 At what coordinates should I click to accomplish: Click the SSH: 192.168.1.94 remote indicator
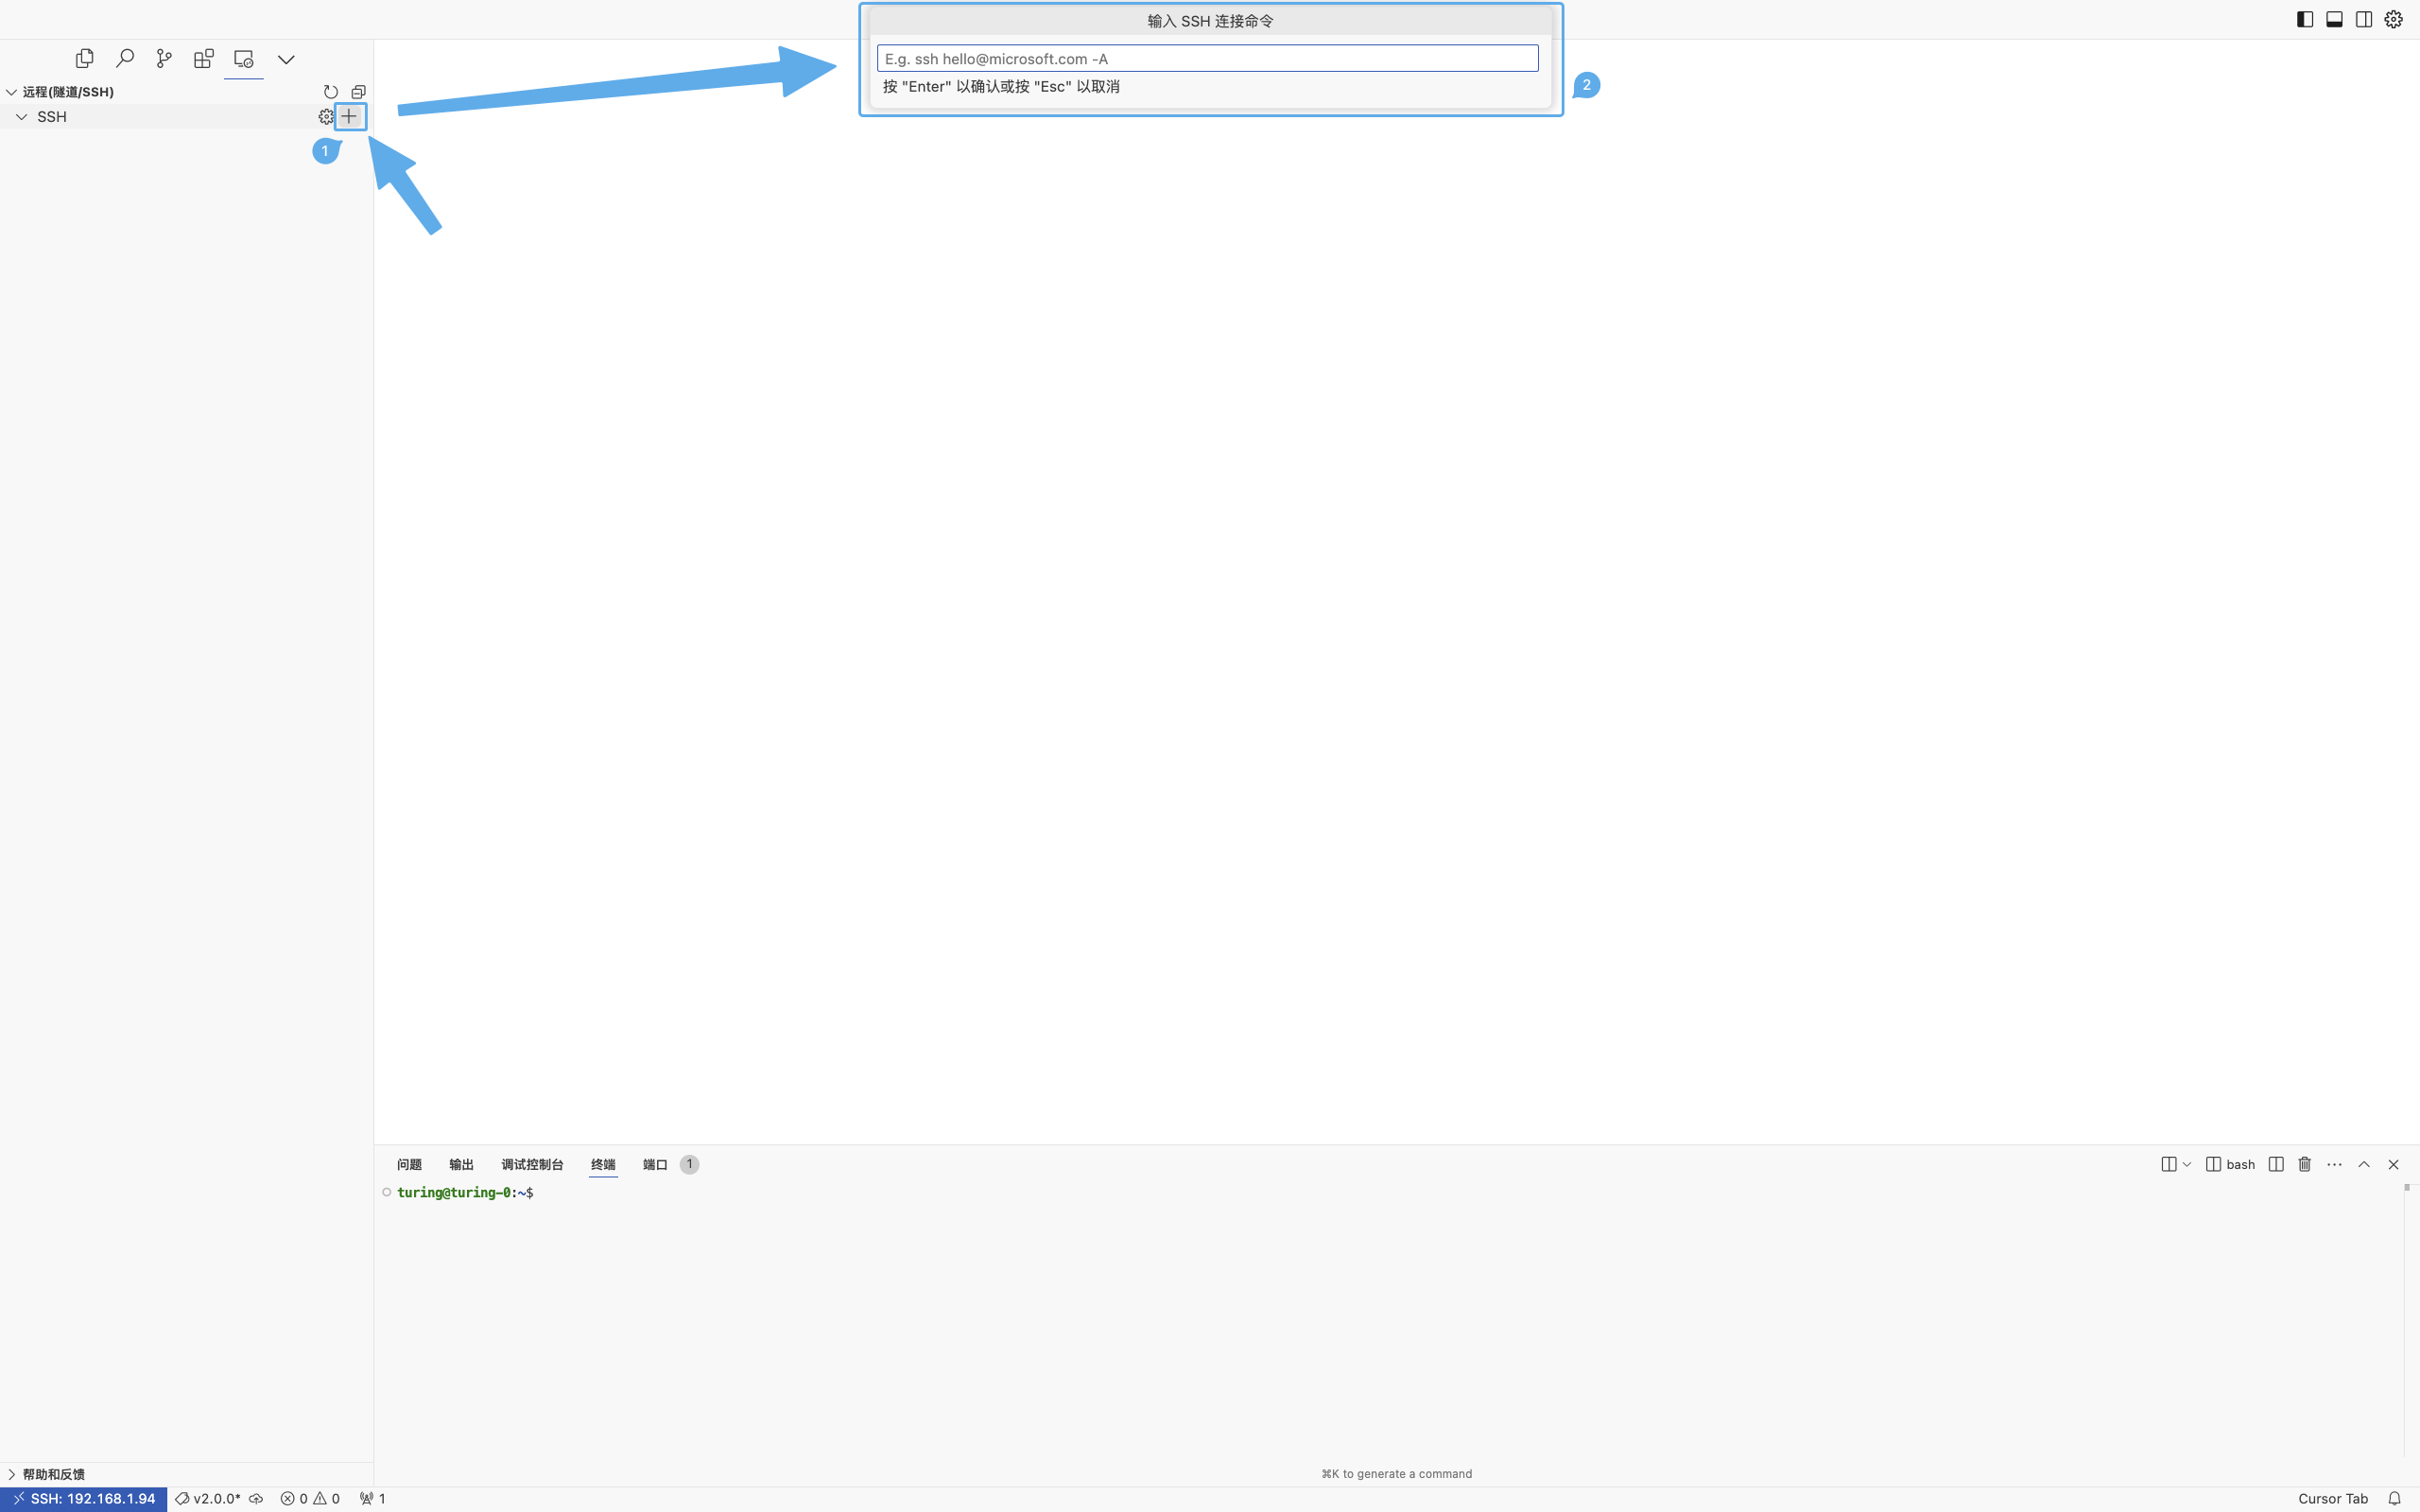coord(84,1498)
